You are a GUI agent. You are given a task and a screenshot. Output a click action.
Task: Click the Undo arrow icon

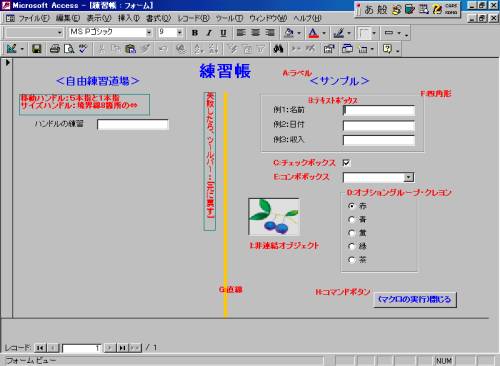[x=163, y=49]
